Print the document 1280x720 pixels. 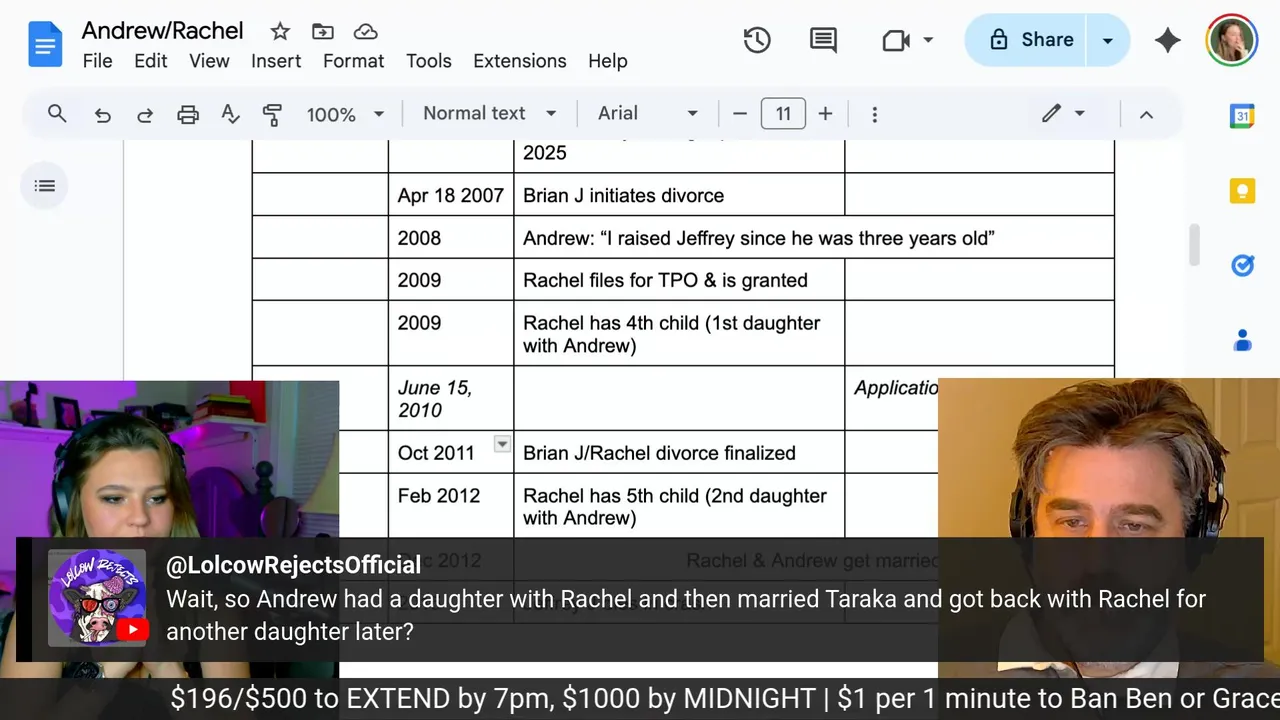(188, 114)
